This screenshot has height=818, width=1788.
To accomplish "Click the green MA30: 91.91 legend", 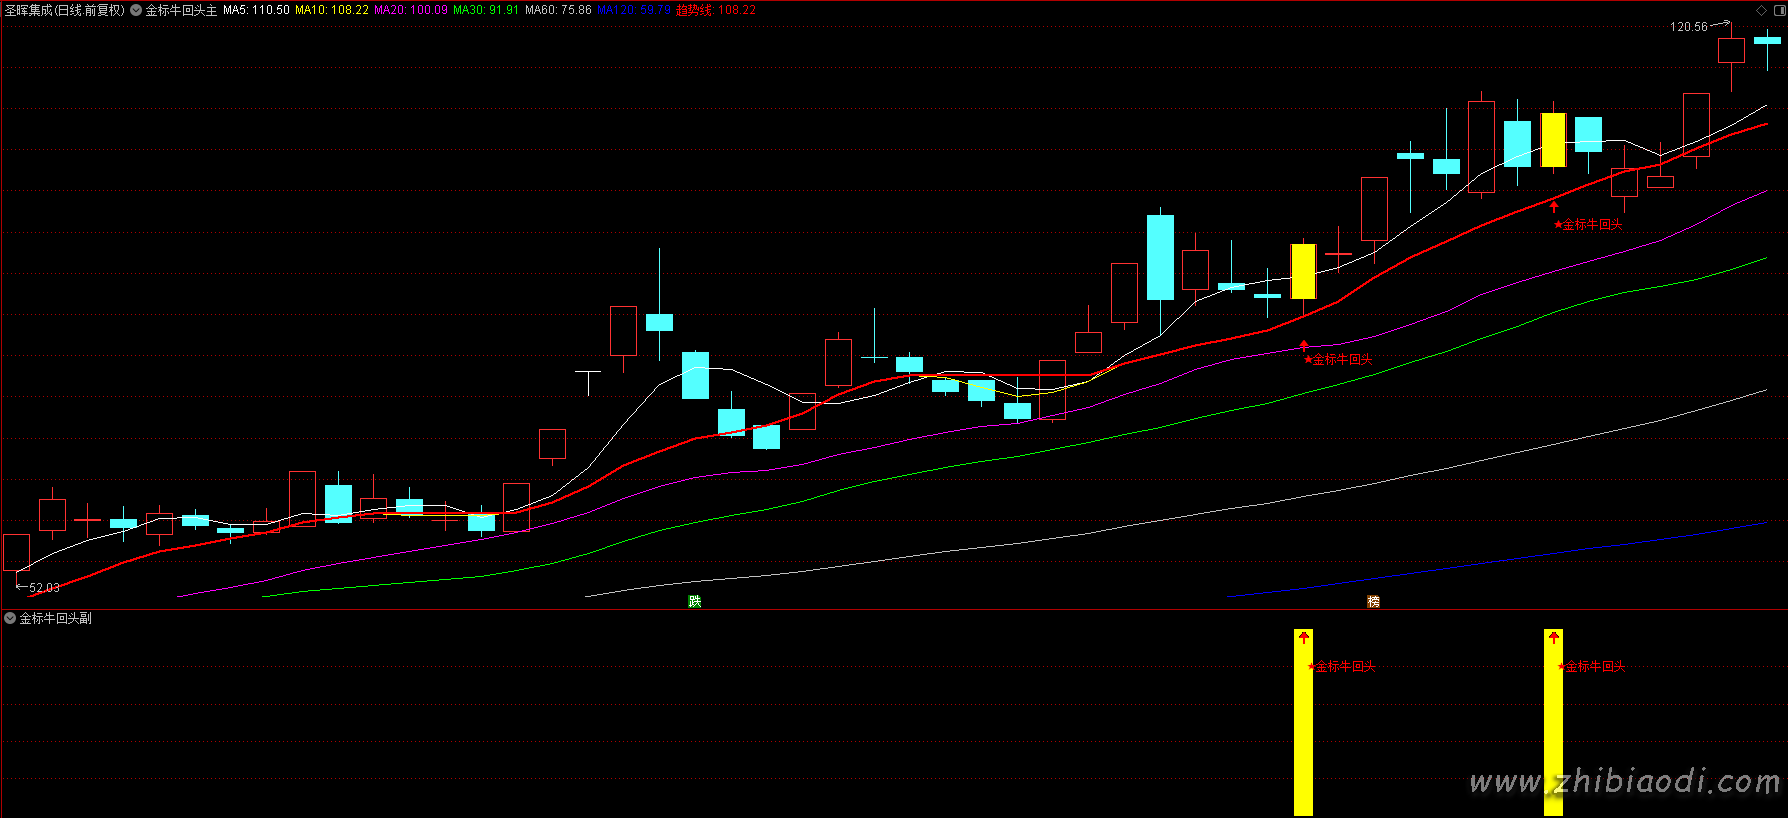I will tap(486, 10).
